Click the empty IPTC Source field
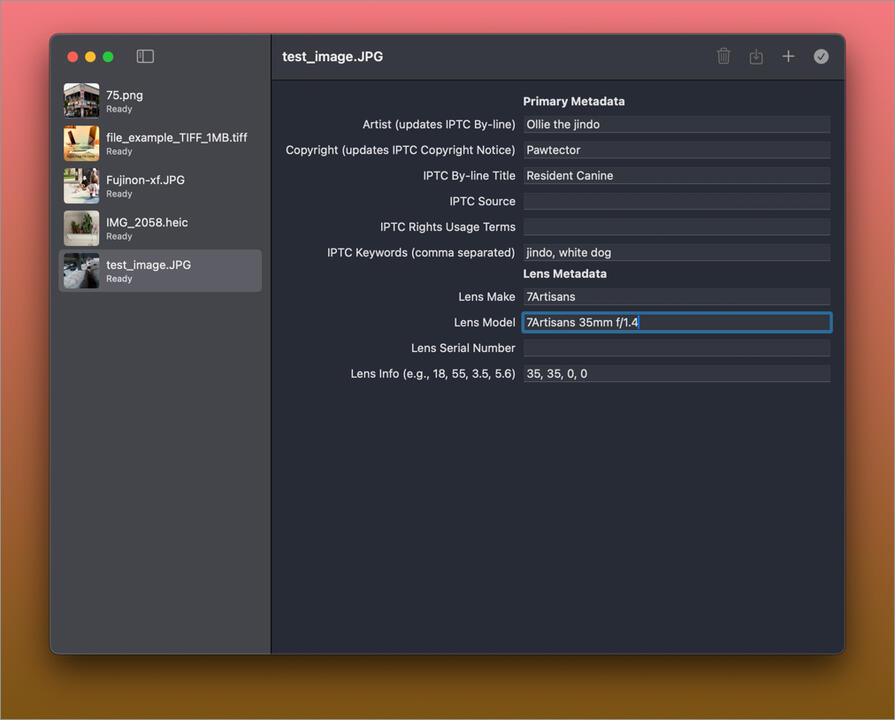Image resolution: width=895 pixels, height=720 pixels. (x=676, y=202)
